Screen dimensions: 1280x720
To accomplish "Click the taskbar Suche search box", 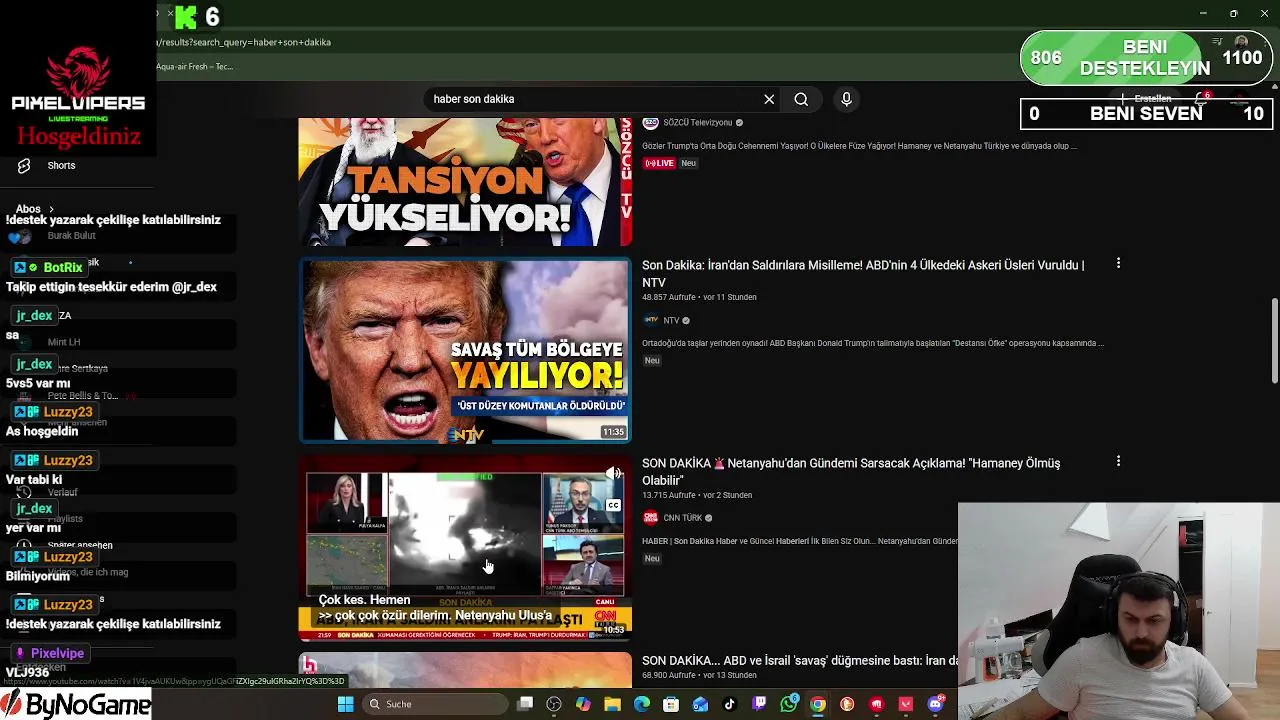I will (434, 704).
